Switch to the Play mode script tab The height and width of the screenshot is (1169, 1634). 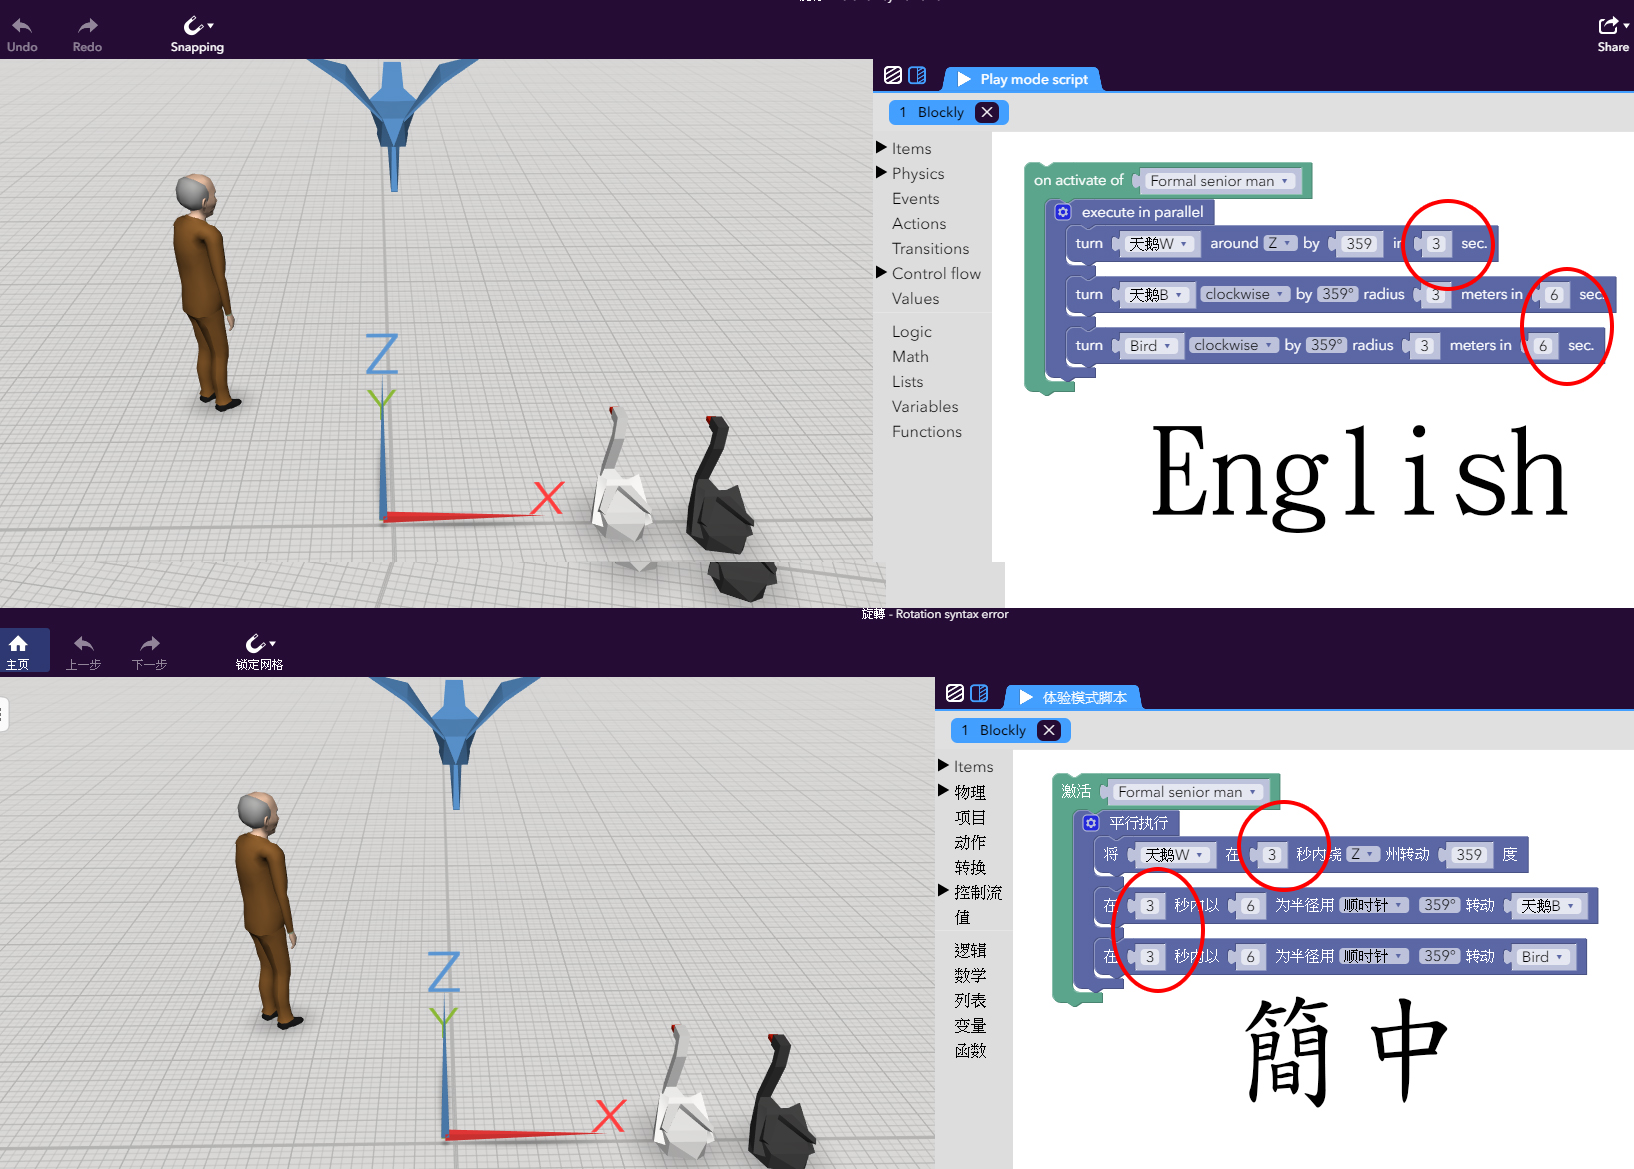pyautogui.click(x=1023, y=79)
